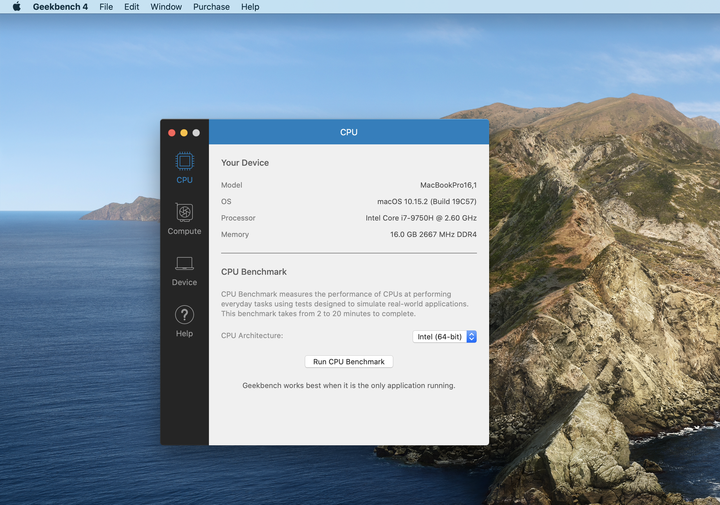This screenshot has height=505, width=720.
Task: Start the Run CPU Benchmark button
Action: (349, 362)
